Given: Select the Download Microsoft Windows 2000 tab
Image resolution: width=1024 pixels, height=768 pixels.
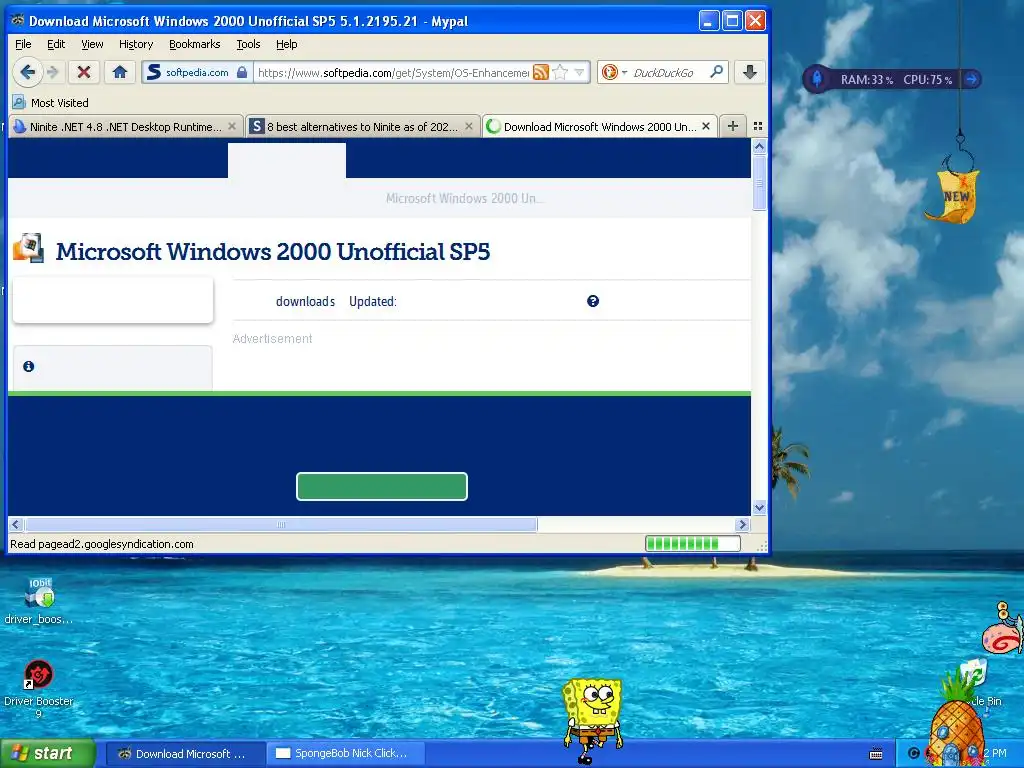Looking at the screenshot, I should pos(600,127).
